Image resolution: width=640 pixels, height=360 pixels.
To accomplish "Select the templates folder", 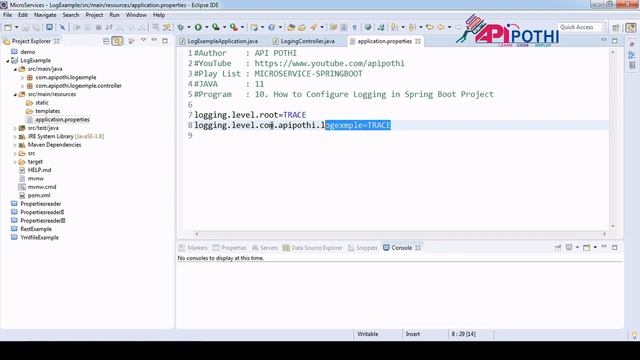I will (47, 111).
